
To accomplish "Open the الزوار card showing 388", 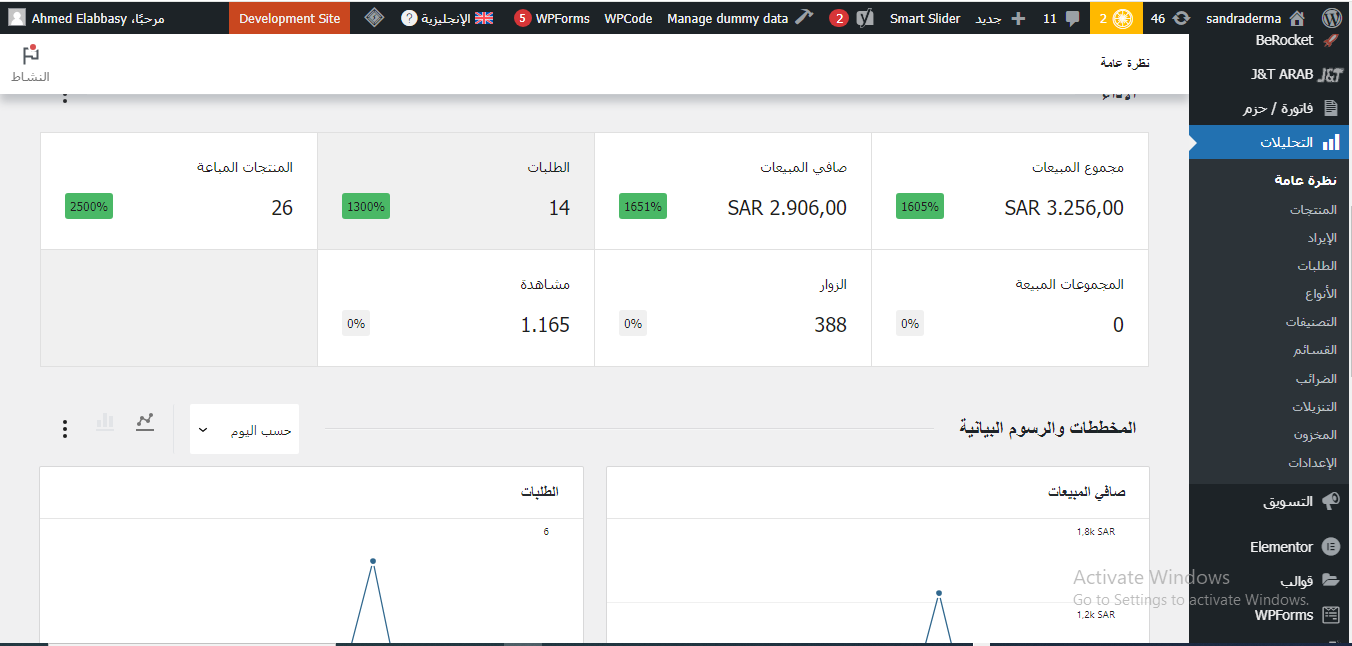I will point(733,308).
